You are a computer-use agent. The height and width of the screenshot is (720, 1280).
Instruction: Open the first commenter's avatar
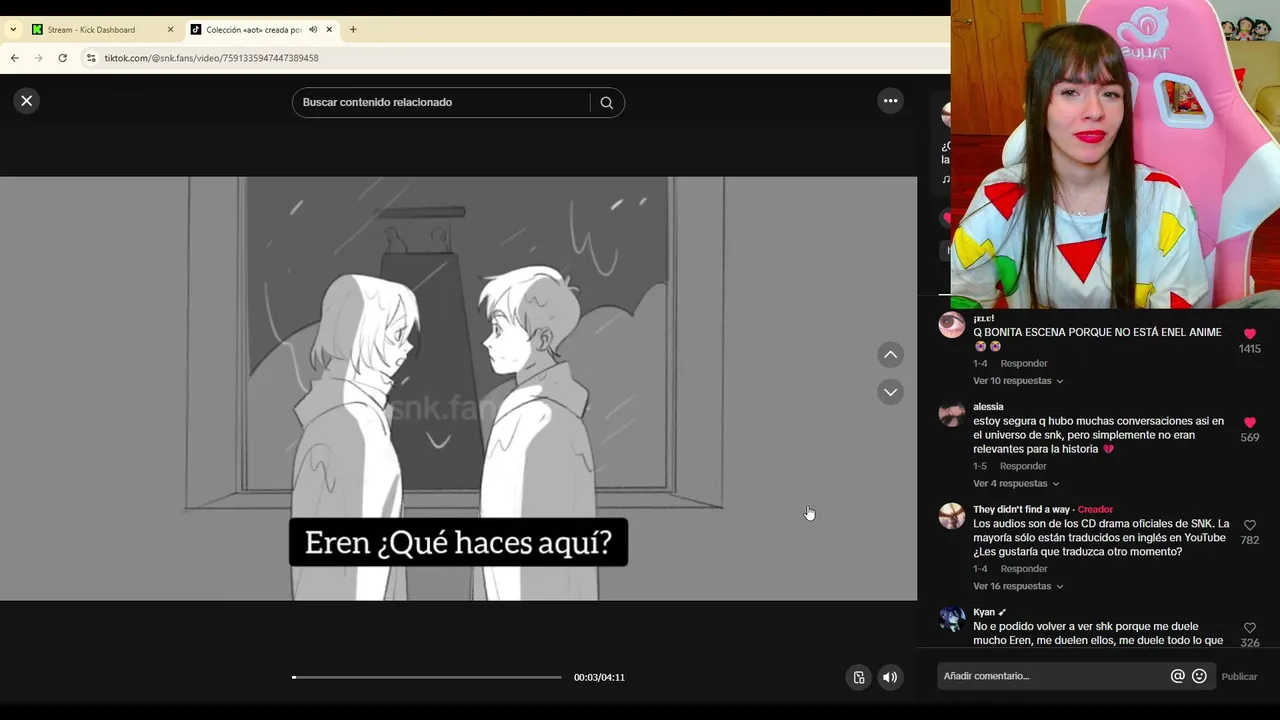pyautogui.click(x=952, y=325)
